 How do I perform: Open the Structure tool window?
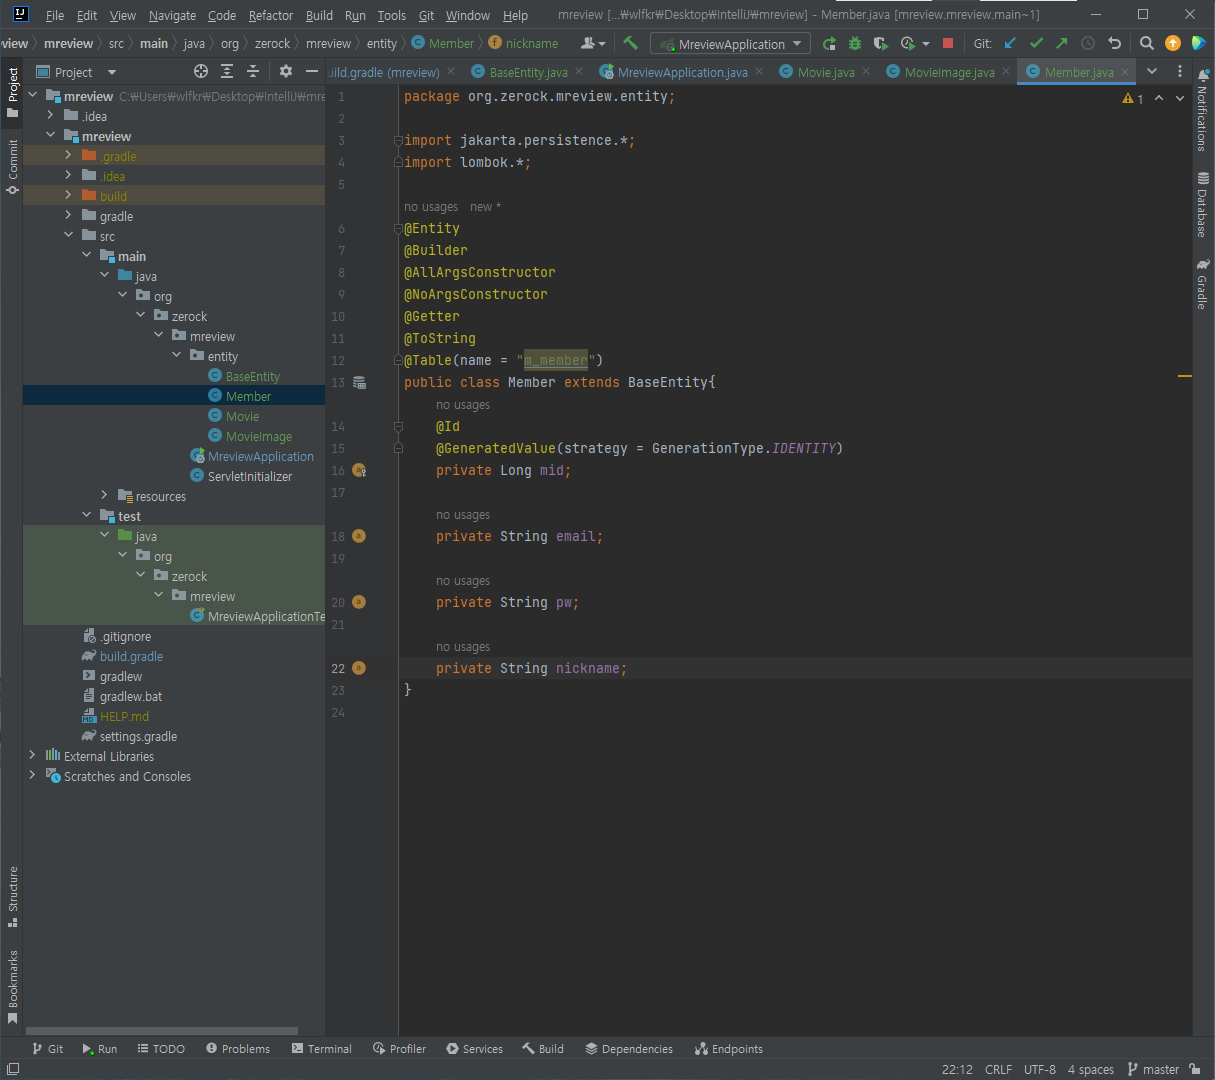click(x=12, y=896)
